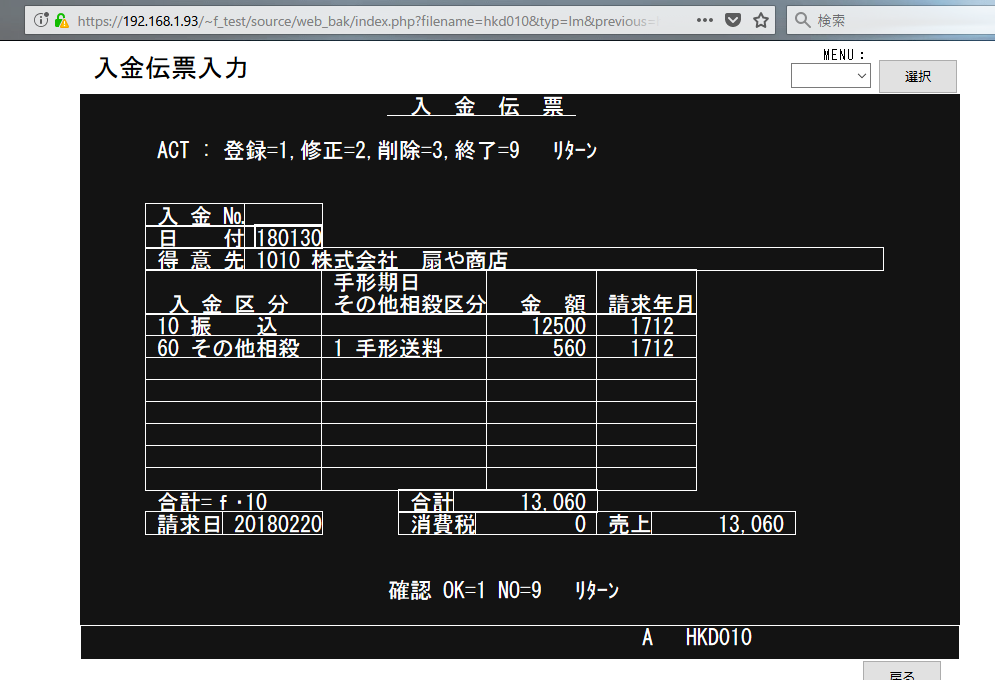The height and width of the screenshot is (680, 995).
Task: Click the 戻る button at bottom
Action: pyautogui.click(x=901, y=672)
